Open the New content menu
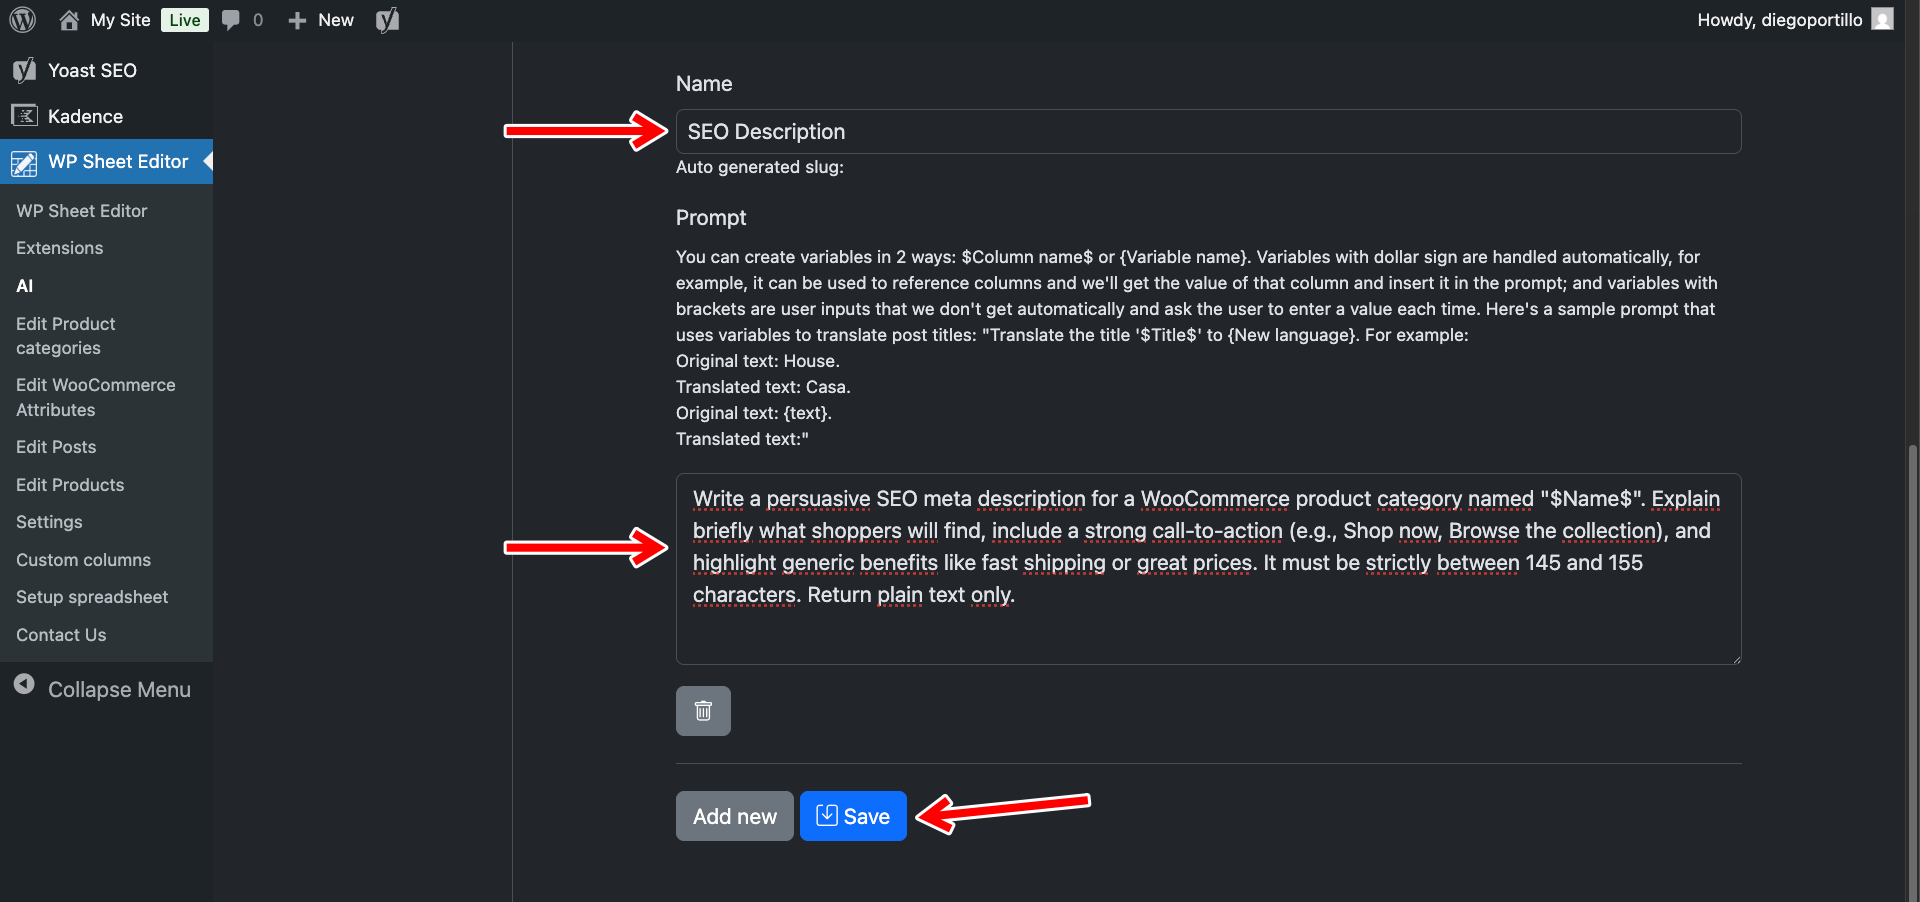Screen dimensions: 1920x902 321,20
